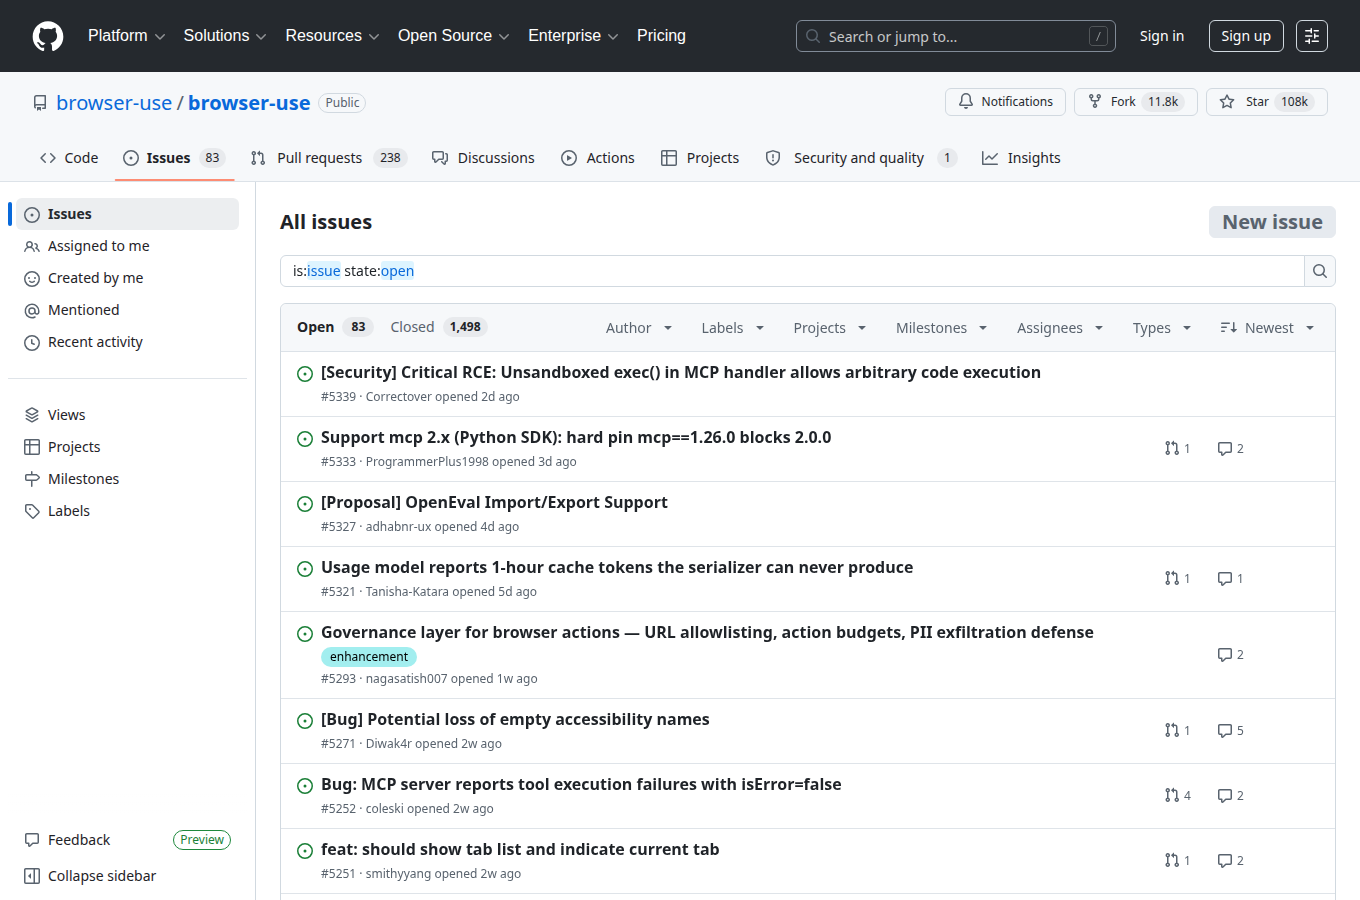Image resolution: width=1360 pixels, height=900 pixels.
Task: Open comments on issue #5333
Action: pos(1231,449)
